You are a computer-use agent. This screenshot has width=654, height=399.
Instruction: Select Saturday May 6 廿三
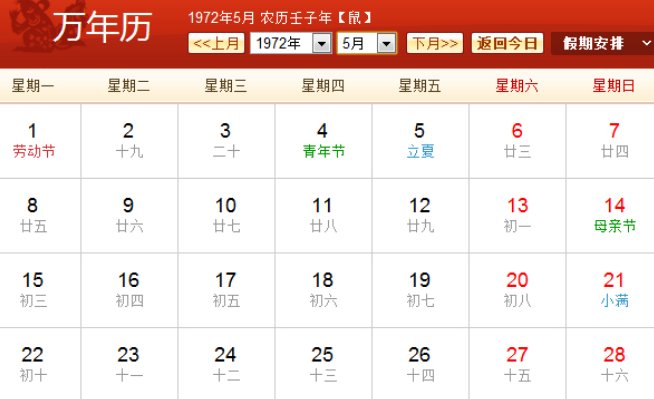coord(517,141)
